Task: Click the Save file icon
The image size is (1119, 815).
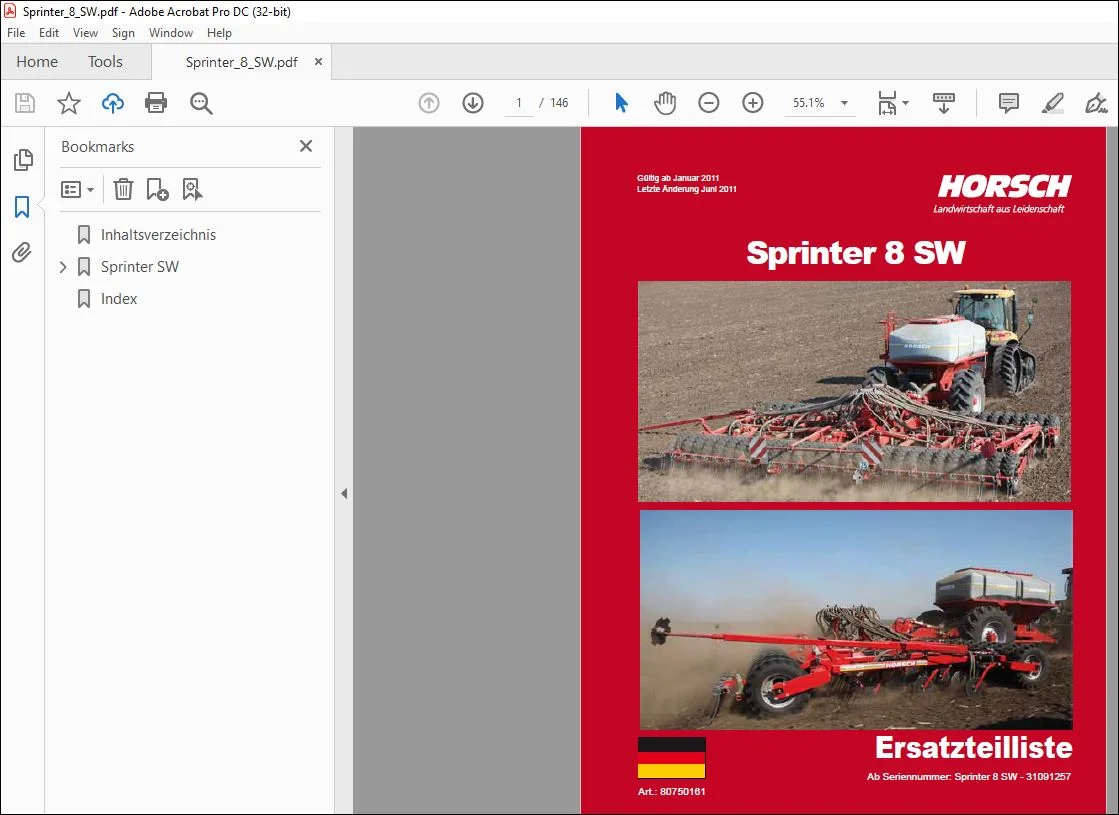Action: tap(25, 103)
